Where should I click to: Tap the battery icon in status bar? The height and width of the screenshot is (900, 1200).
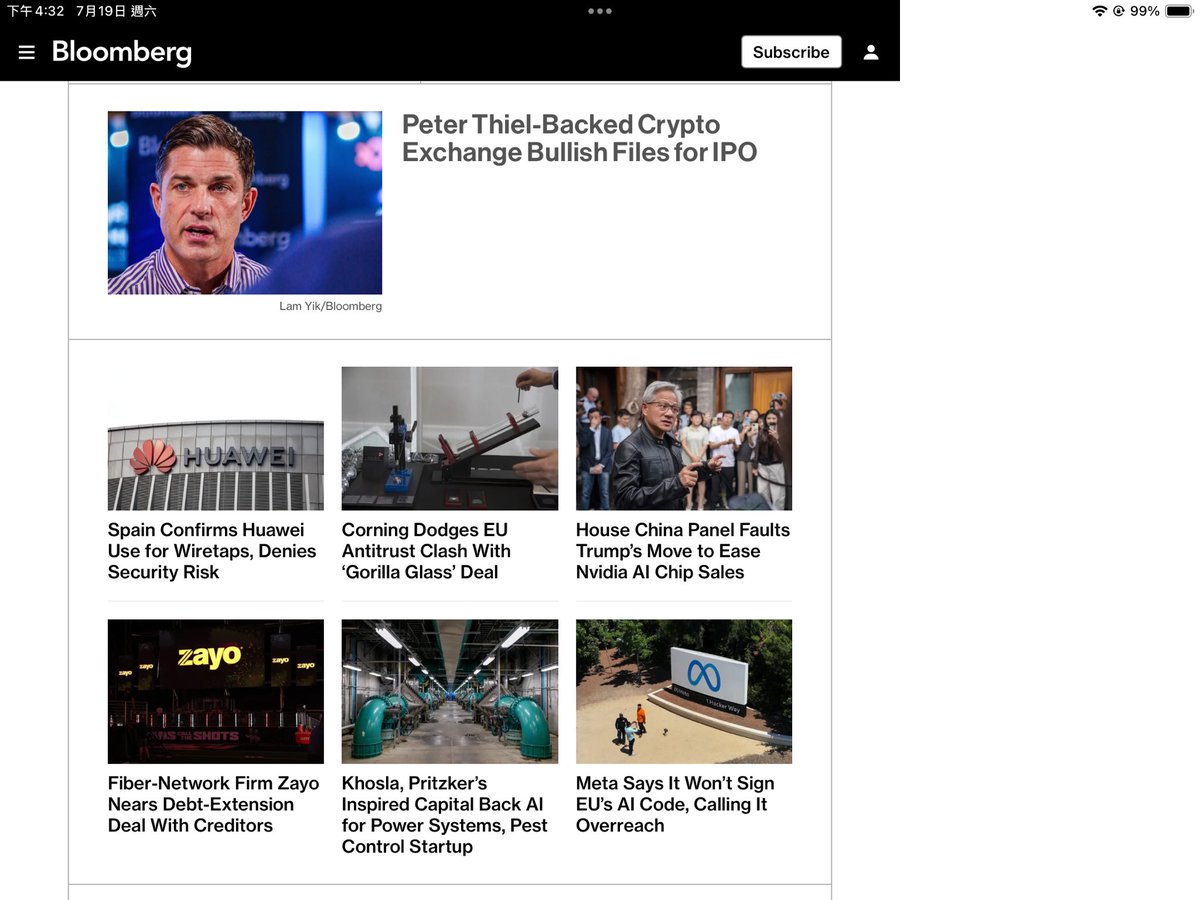point(1179,11)
